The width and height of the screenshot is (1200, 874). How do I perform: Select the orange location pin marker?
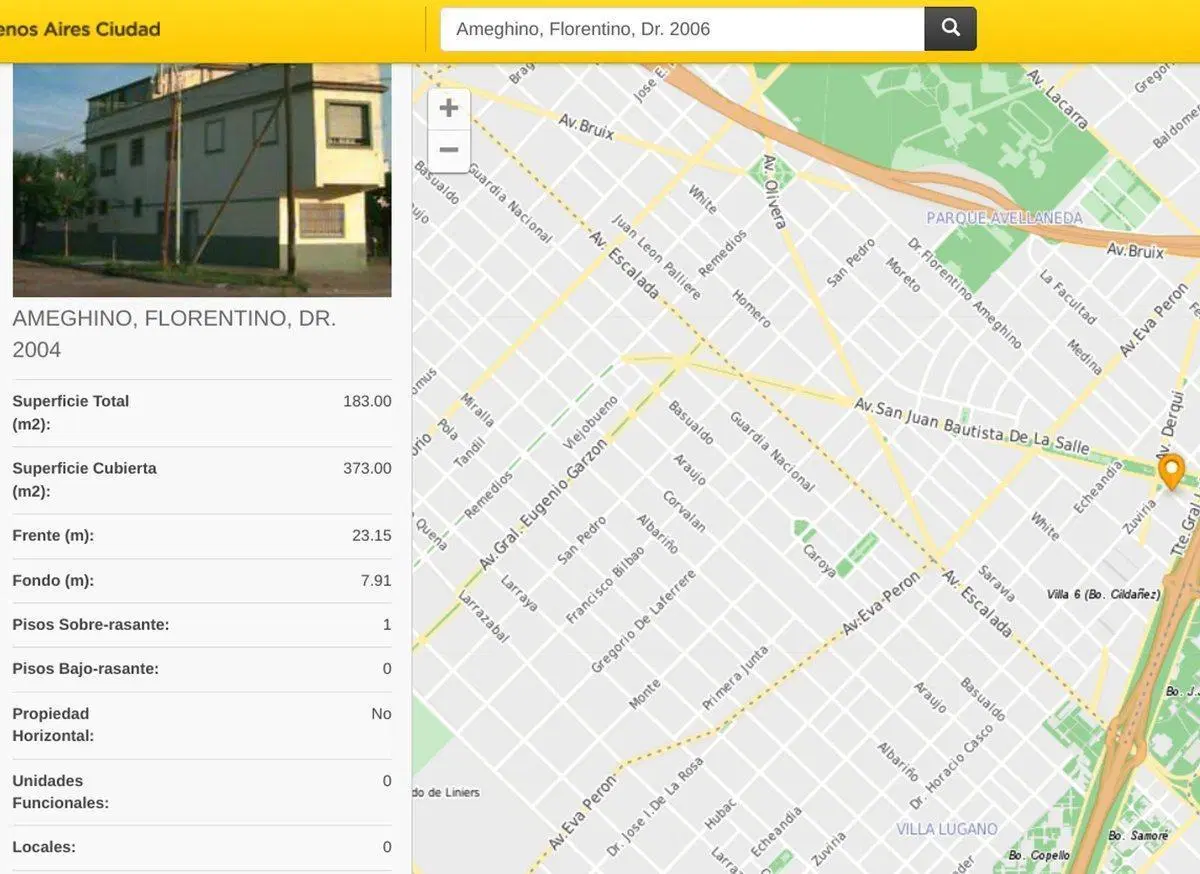click(1171, 472)
